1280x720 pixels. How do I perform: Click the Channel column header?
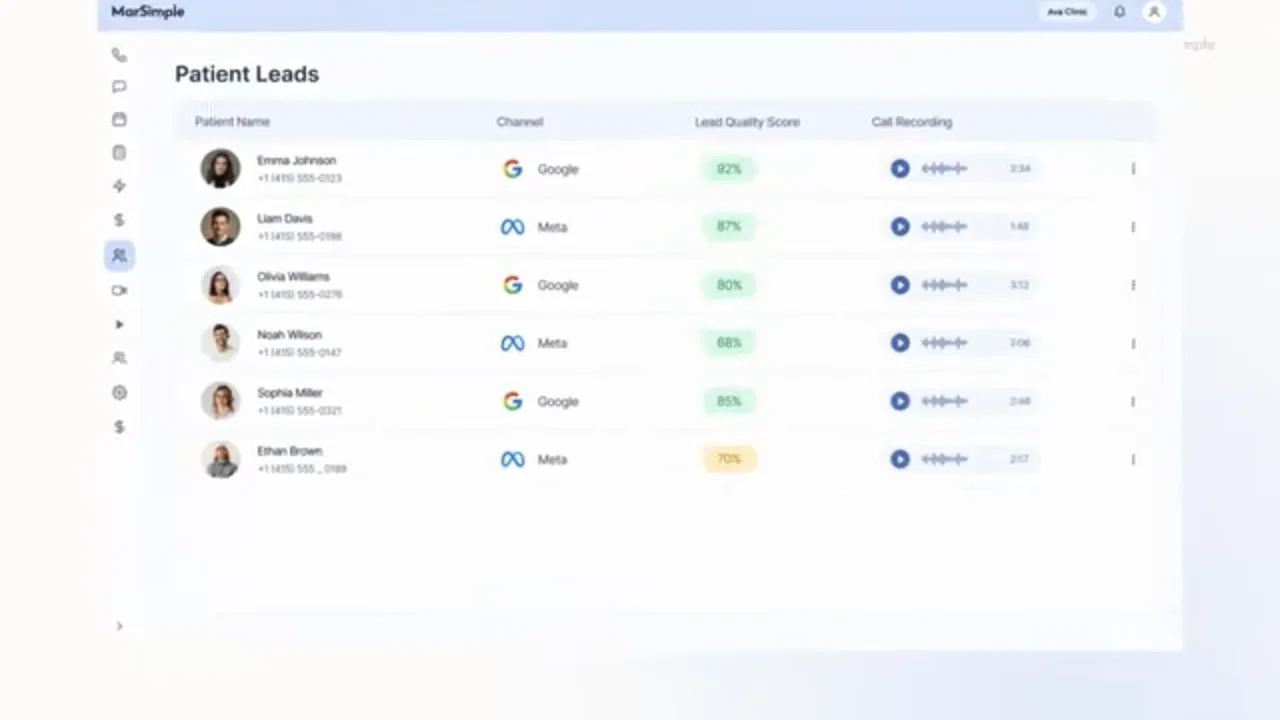(x=520, y=122)
